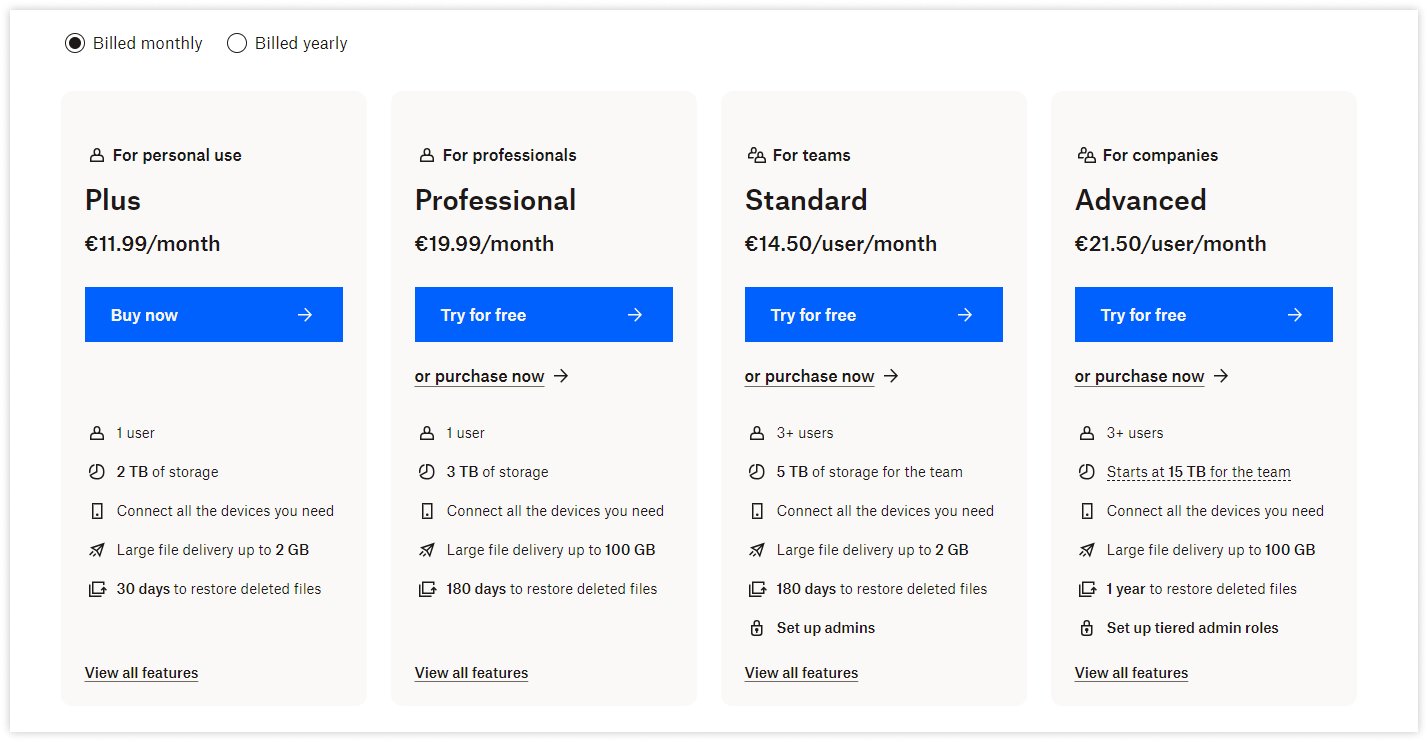Click the storage clock icon on the Professional plan

tap(427, 471)
